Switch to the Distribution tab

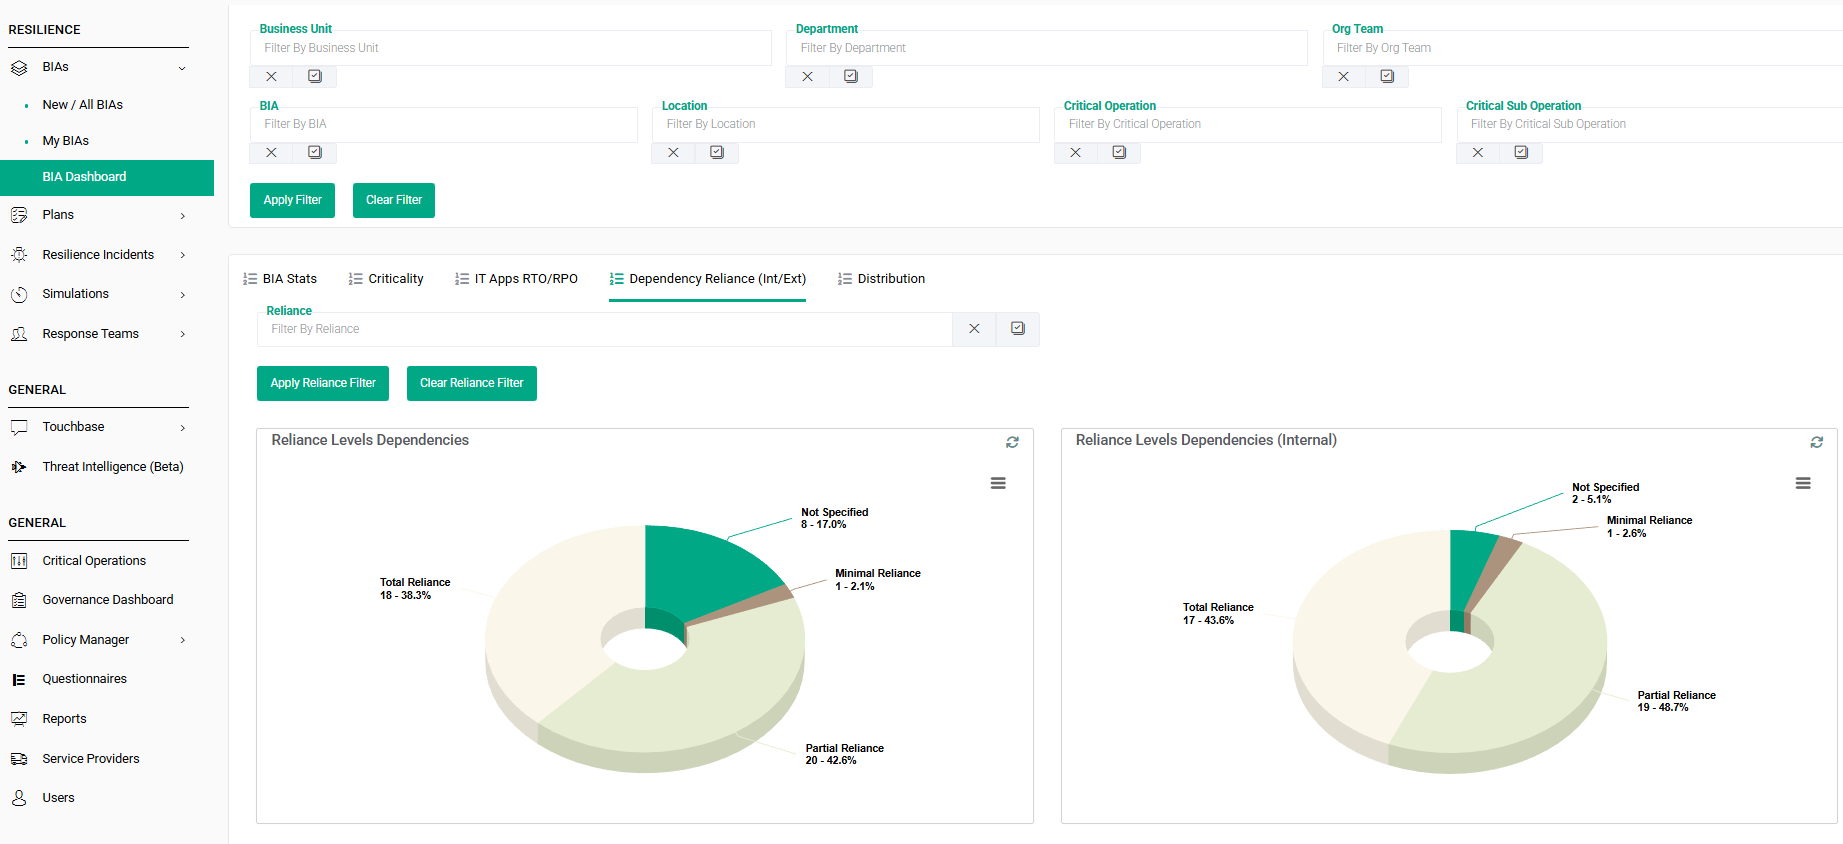(x=881, y=279)
